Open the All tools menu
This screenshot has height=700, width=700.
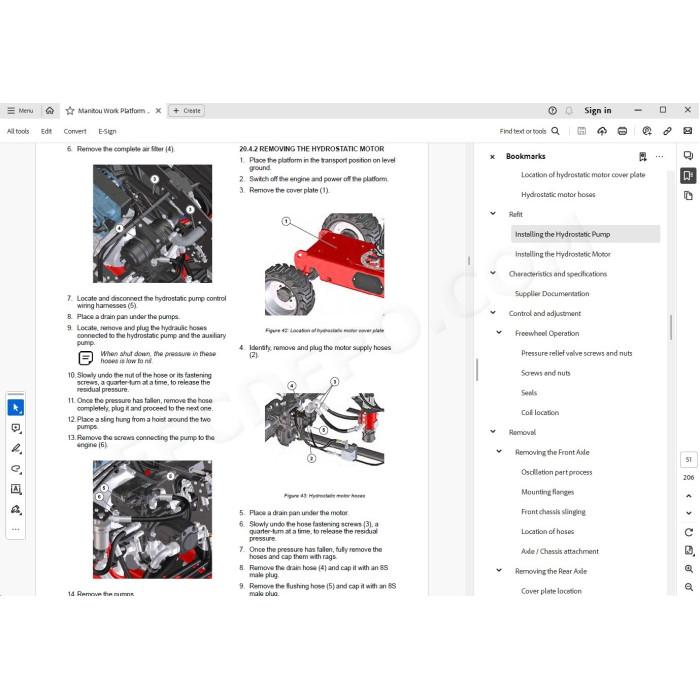(18, 131)
